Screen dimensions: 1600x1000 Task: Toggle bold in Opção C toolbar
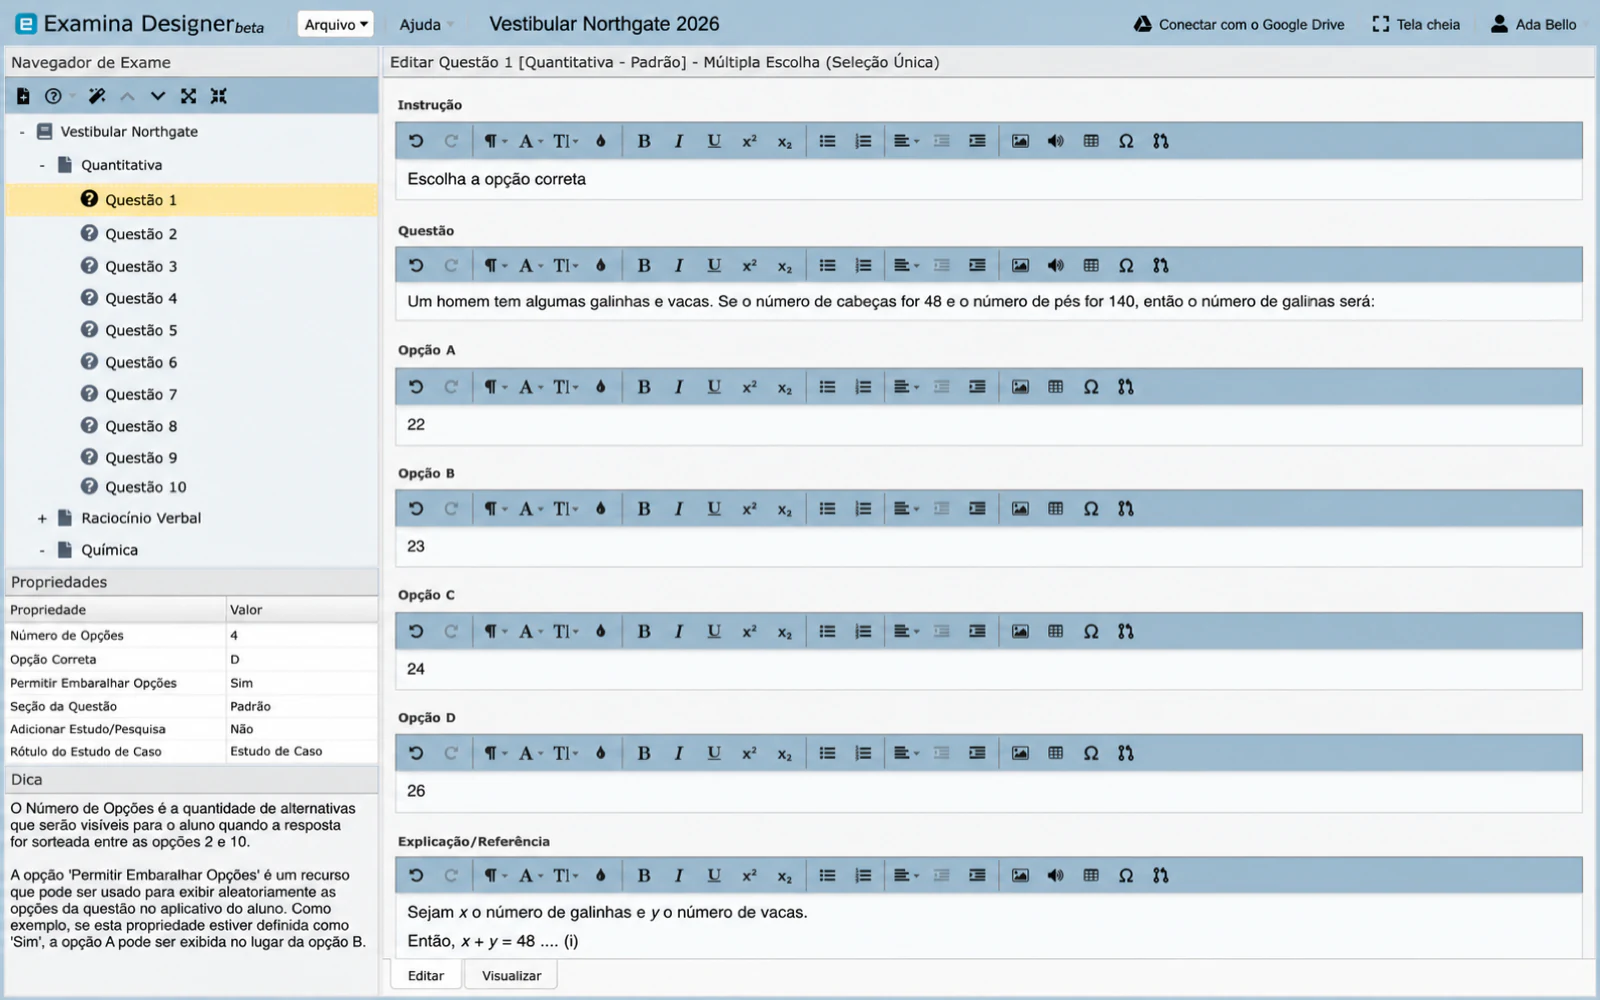click(x=644, y=631)
